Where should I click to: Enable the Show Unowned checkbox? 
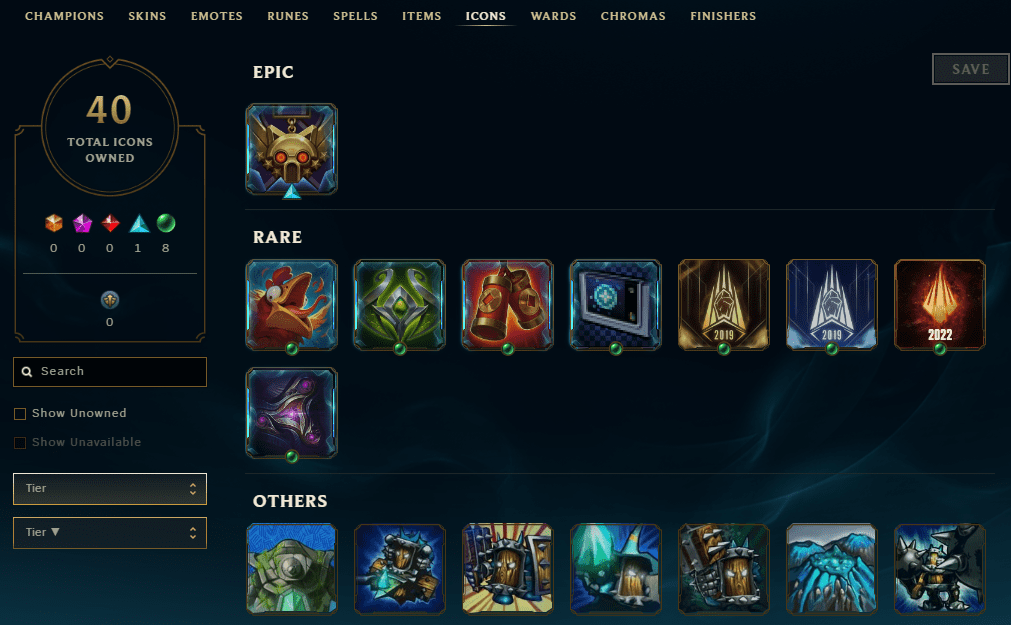click(x=20, y=413)
